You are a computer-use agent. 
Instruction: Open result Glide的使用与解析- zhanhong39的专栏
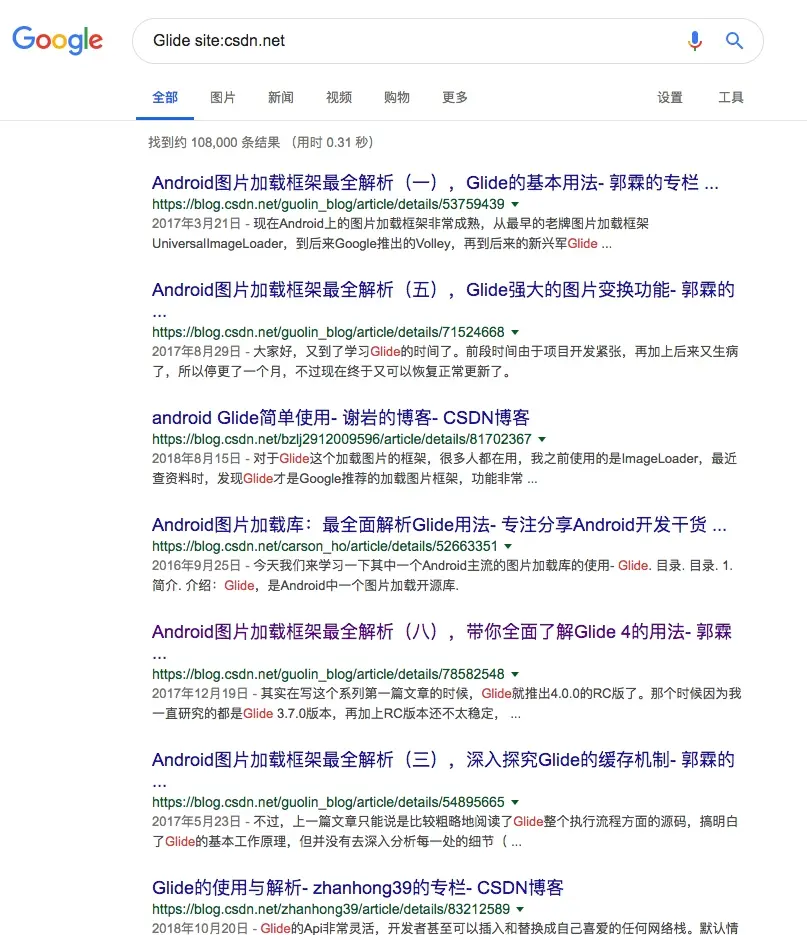pos(357,887)
